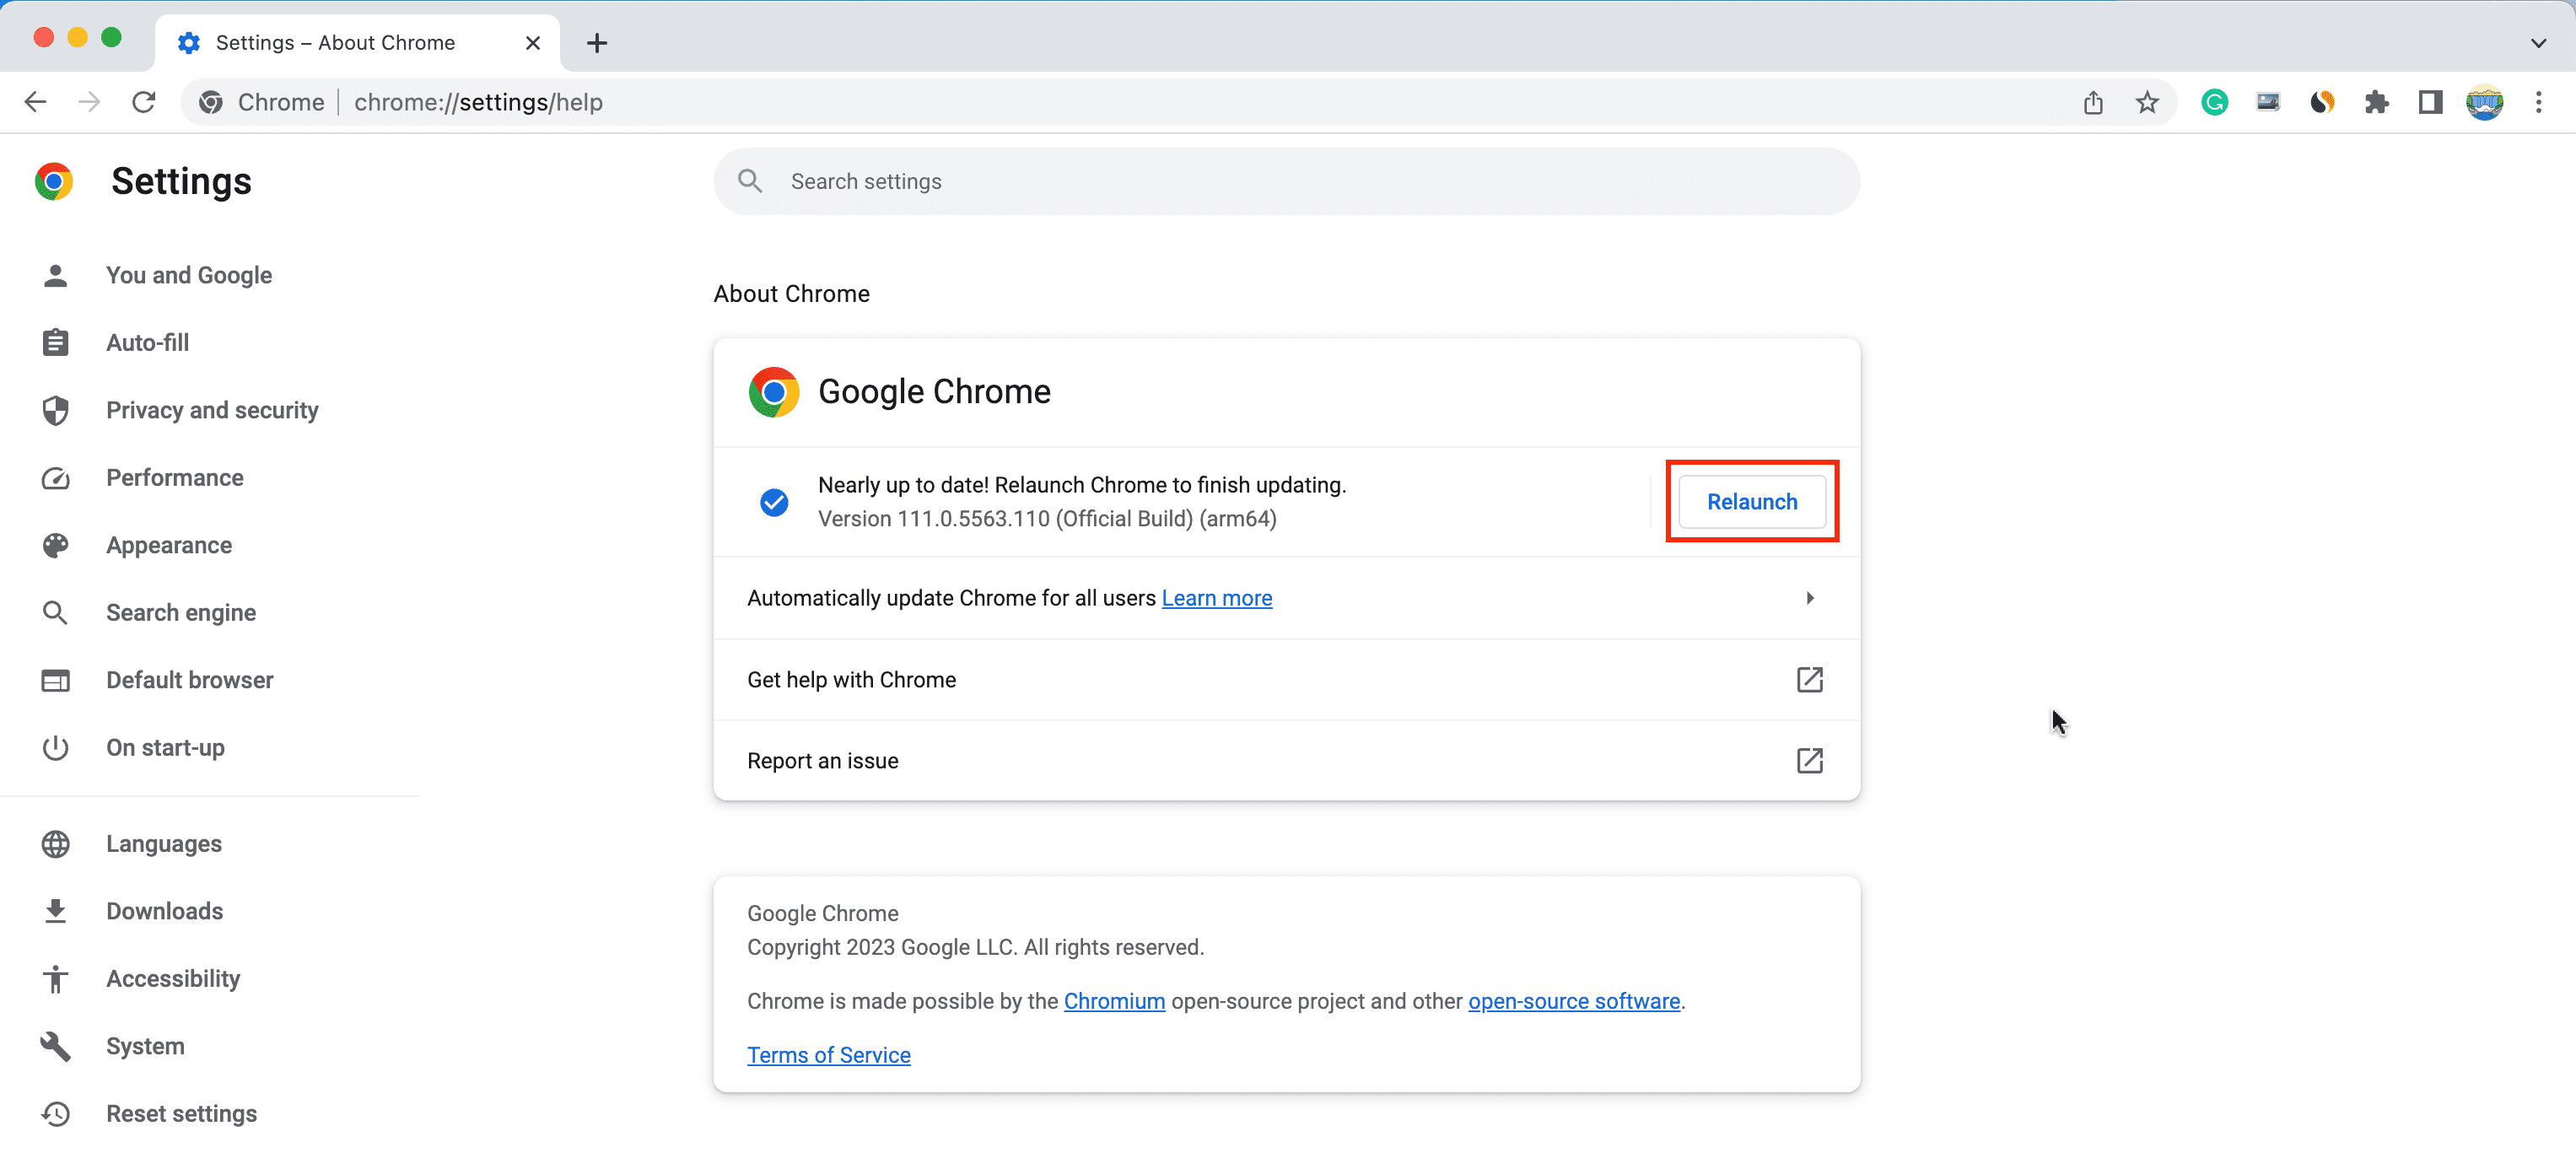Open Performance settings section
Image resolution: width=2576 pixels, height=1153 pixels.
(174, 477)
